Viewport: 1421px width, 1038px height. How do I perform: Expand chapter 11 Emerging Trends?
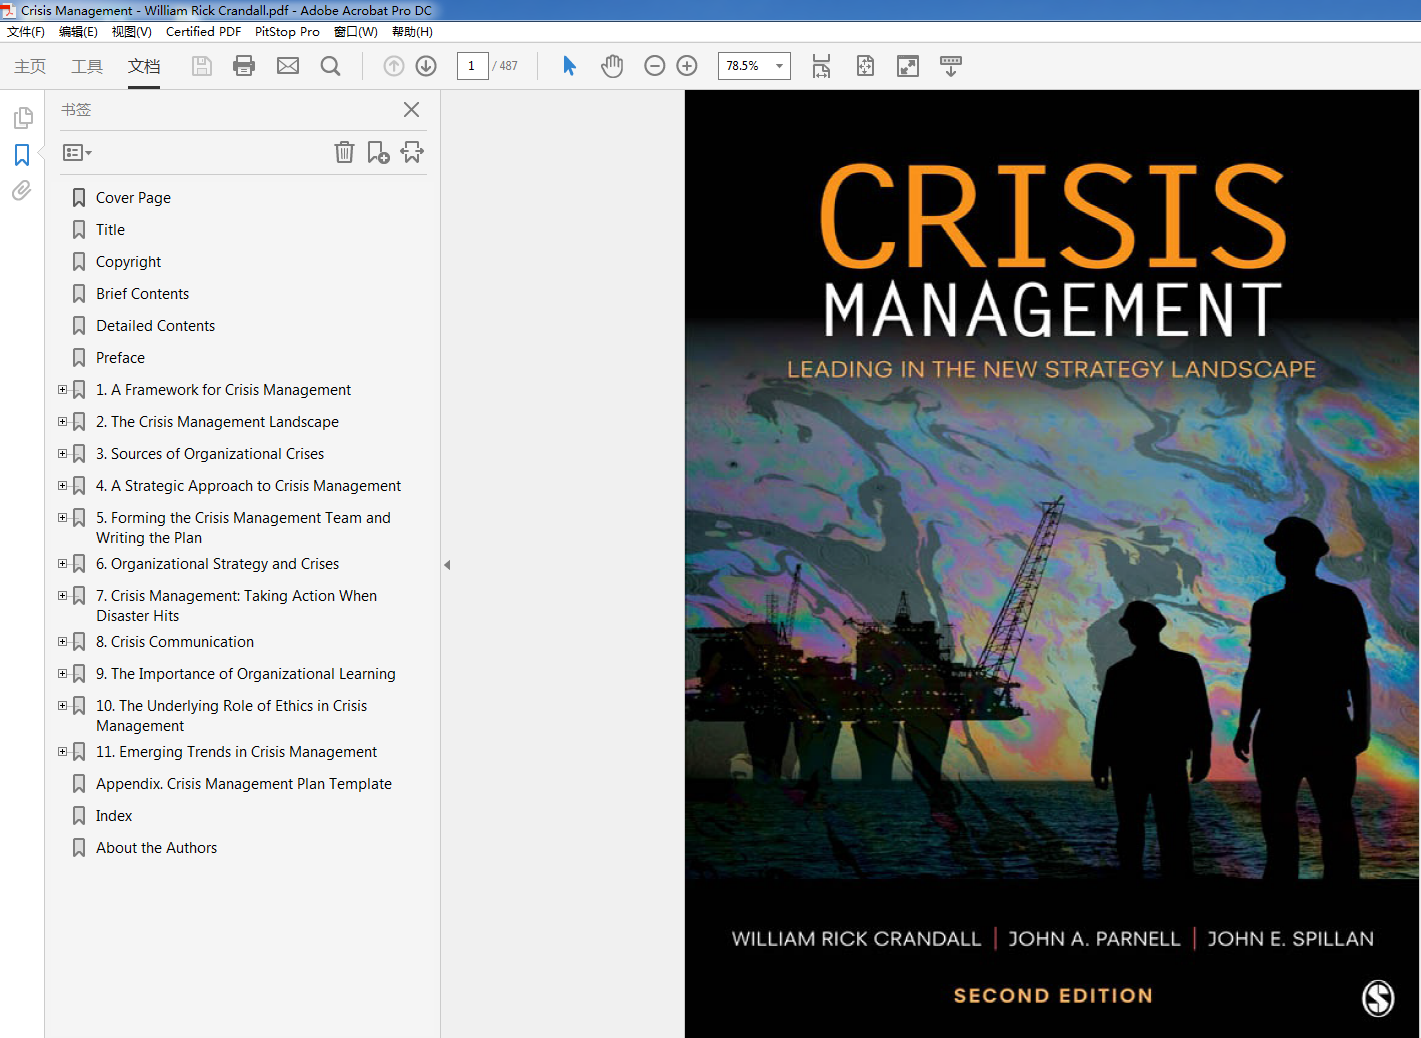pos(62,752)
